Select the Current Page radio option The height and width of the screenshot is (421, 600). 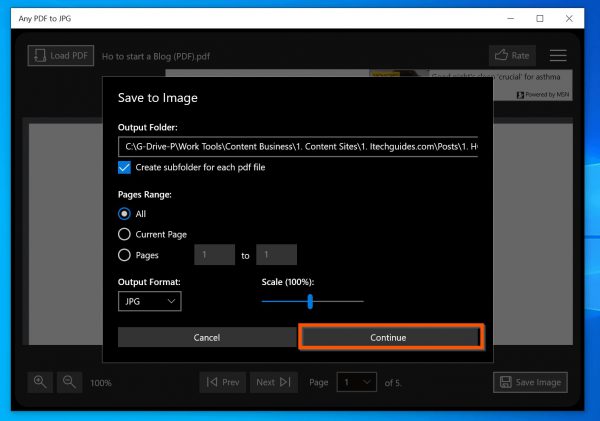pos(125,234)
